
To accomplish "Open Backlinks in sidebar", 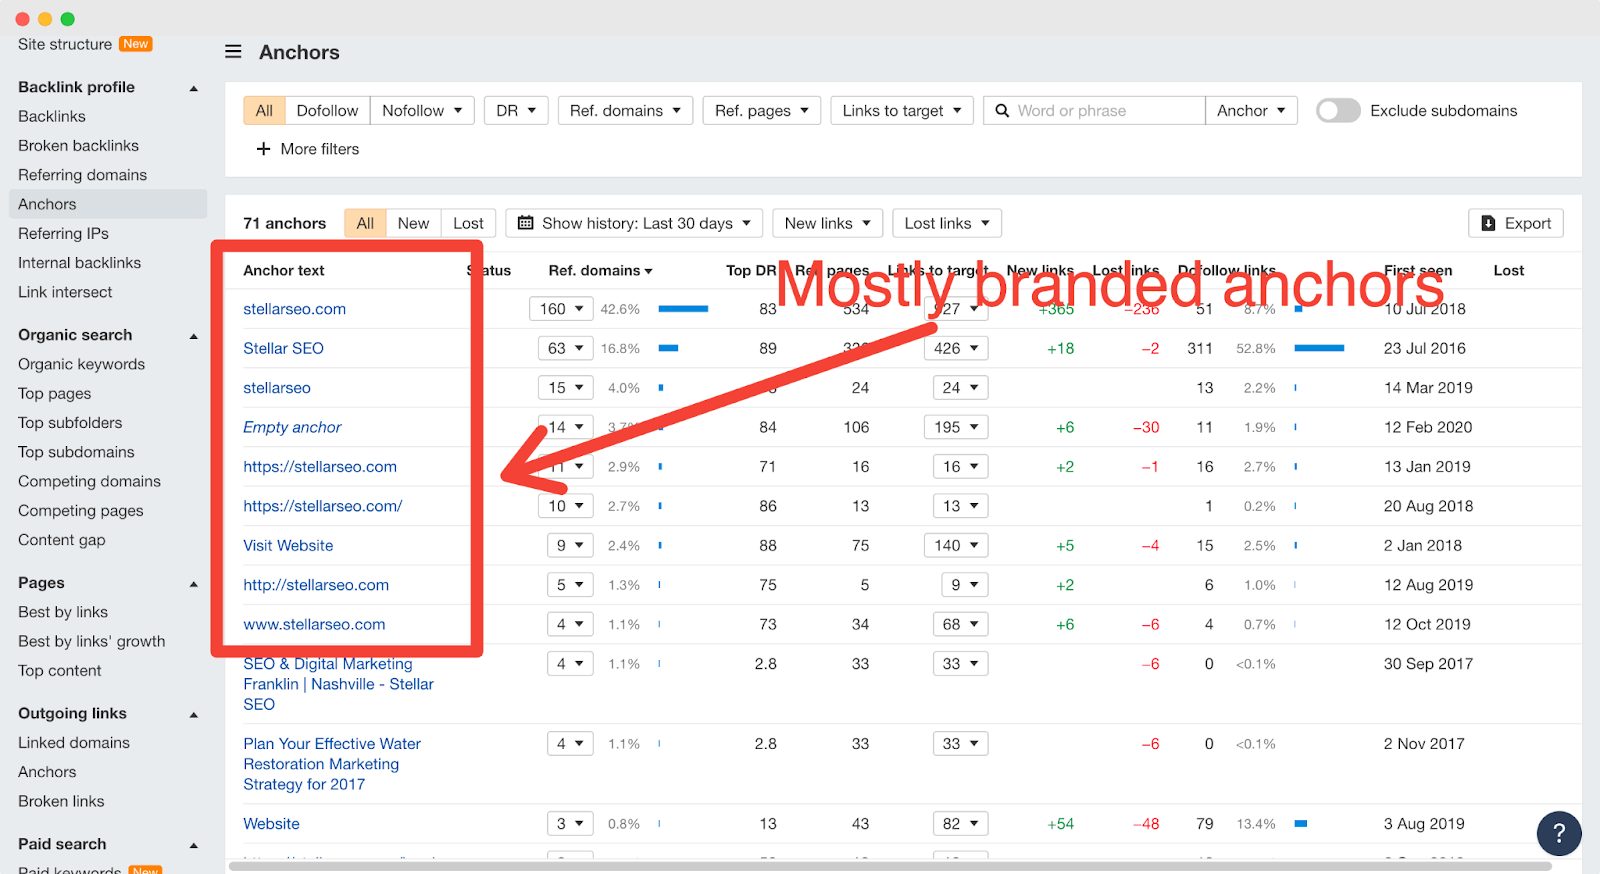I will tap(52, 116).
